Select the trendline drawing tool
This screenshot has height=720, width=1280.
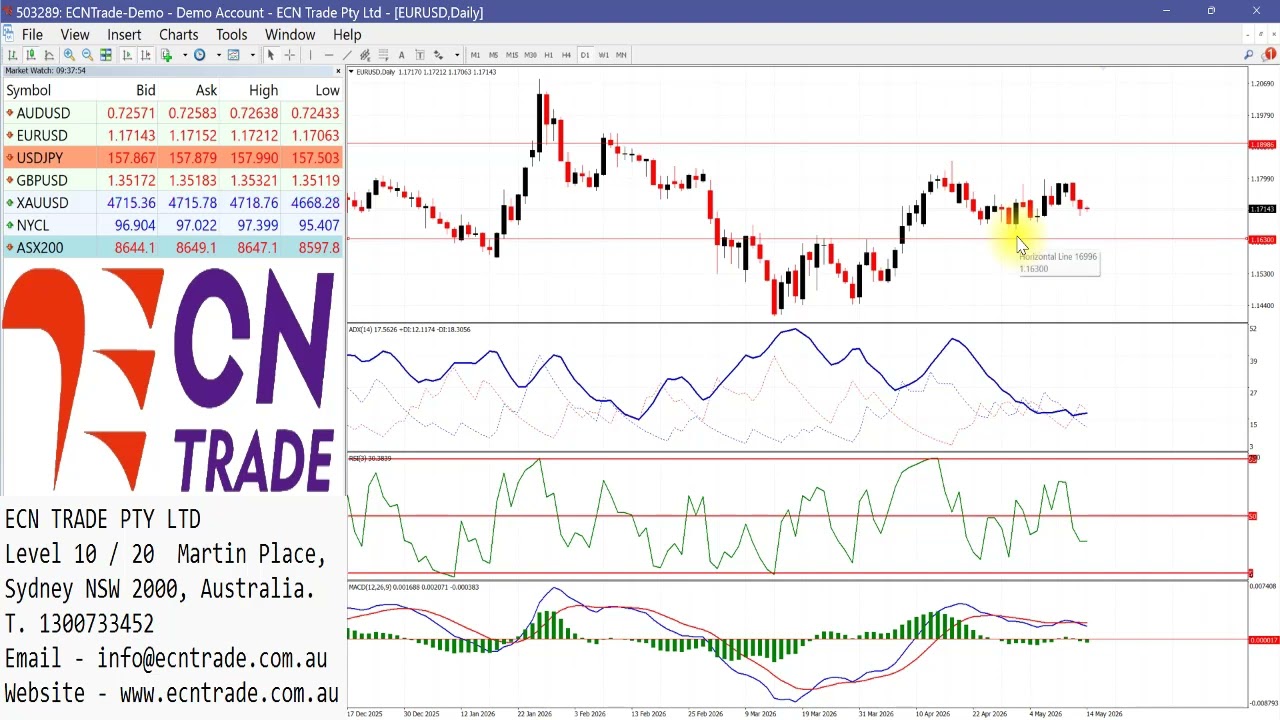click(x=347, y=55)
